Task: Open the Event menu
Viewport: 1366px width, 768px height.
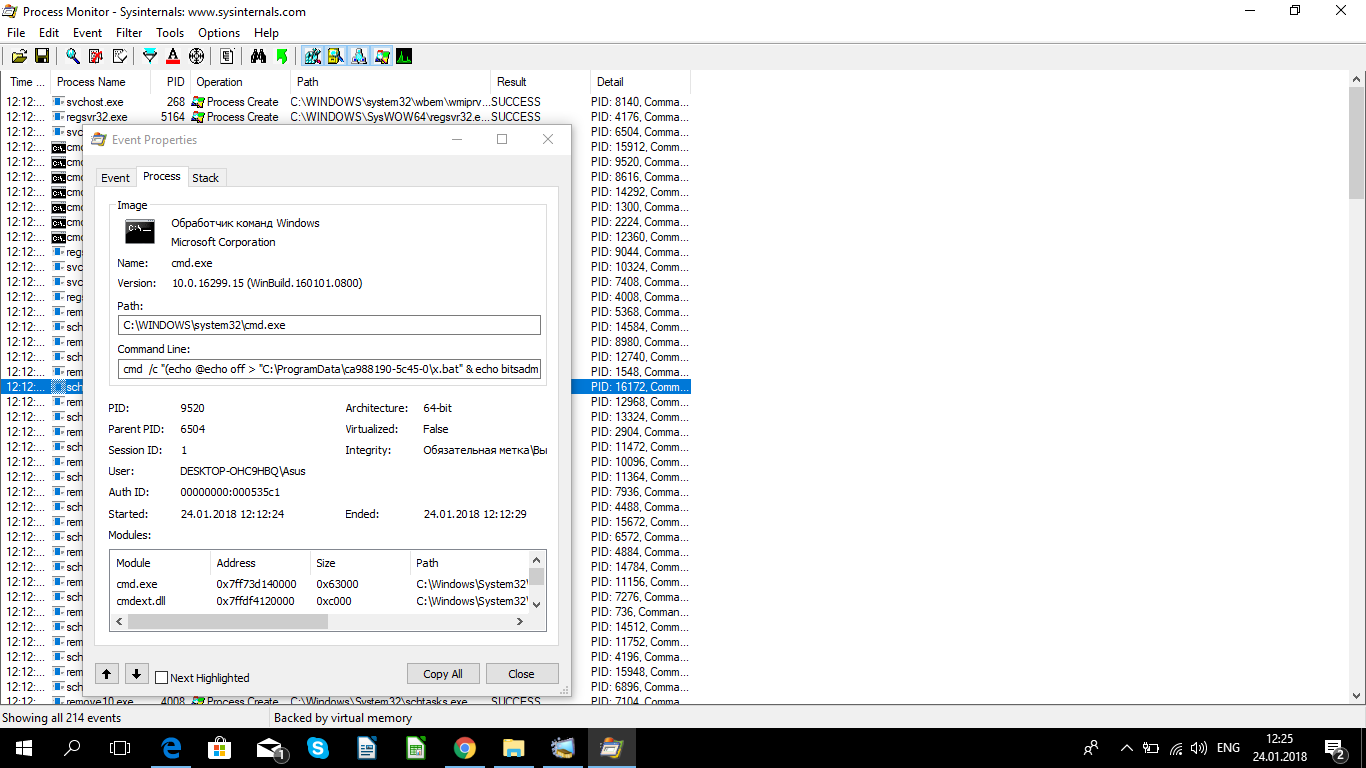Action: [88, 33]
